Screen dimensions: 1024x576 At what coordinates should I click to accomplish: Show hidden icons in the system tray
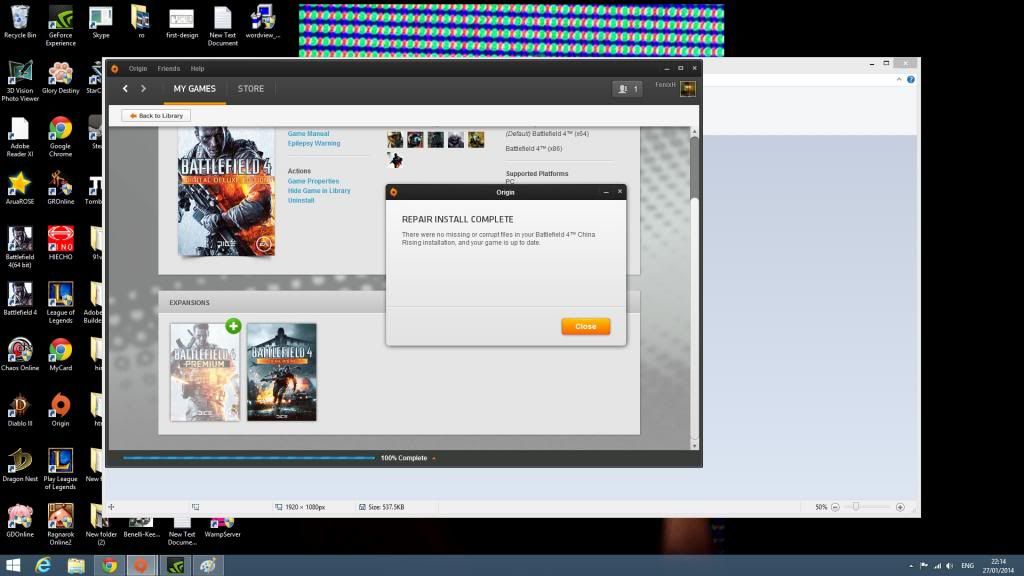(x=911, y=566)
